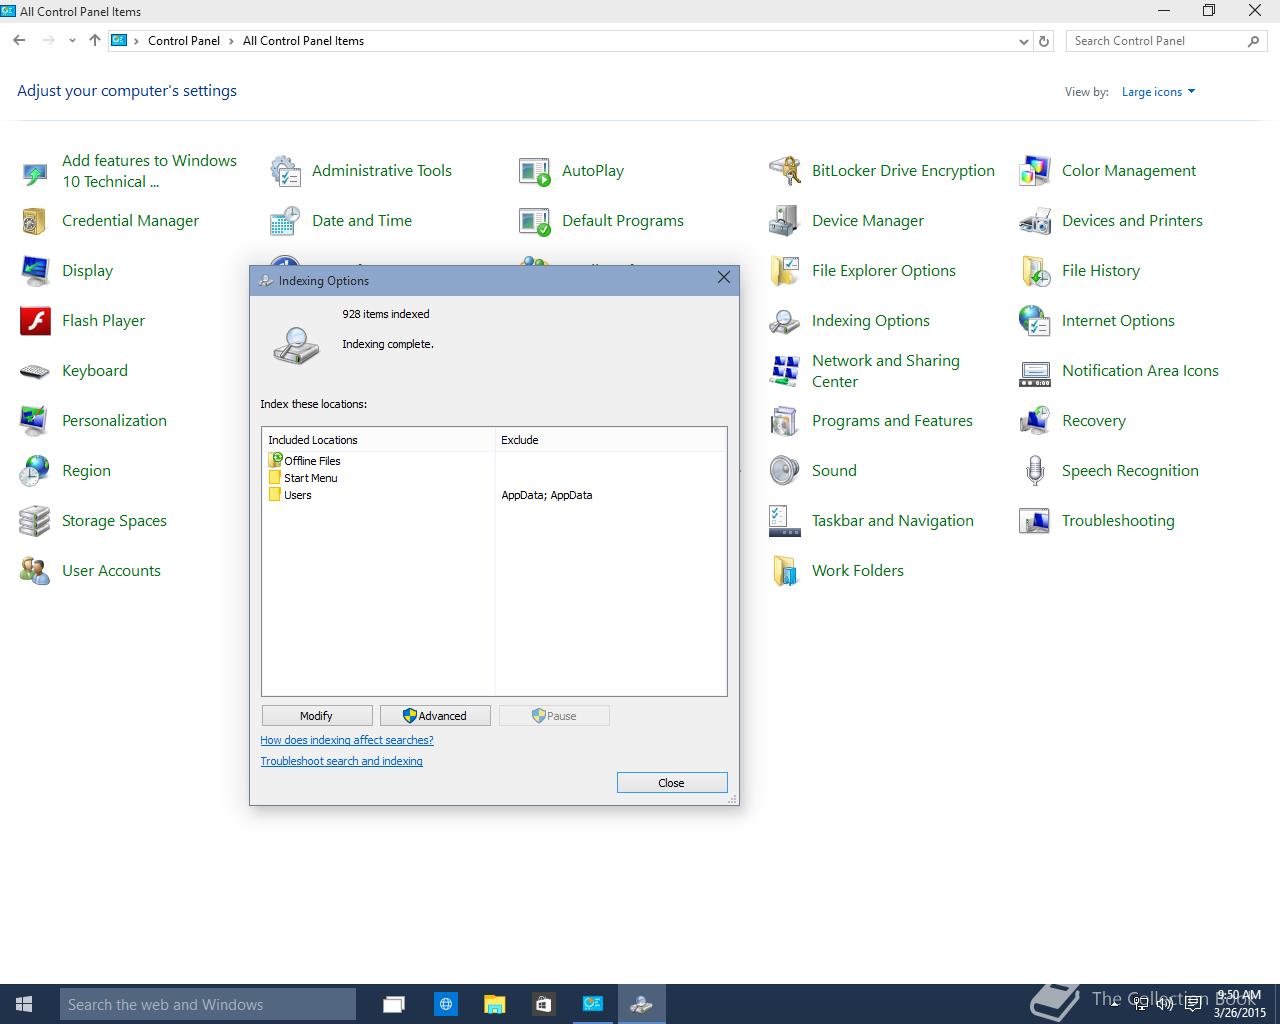Open the Personalization icon

coord(35,421)
